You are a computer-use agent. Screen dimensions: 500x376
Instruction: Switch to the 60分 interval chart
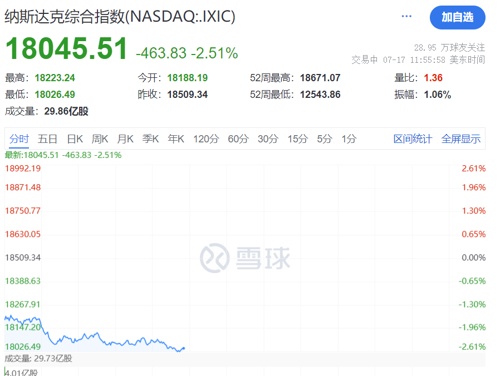(x=238, y=139)
